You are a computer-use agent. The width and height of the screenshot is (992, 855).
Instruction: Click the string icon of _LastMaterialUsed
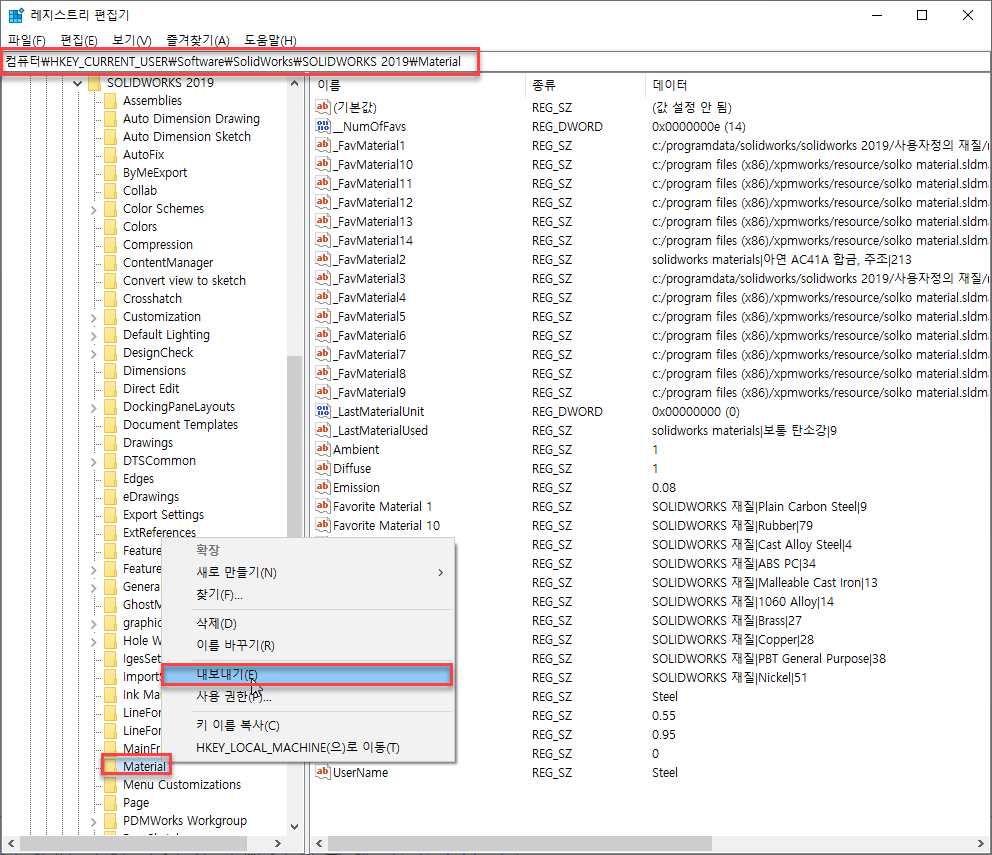point(323,430)
